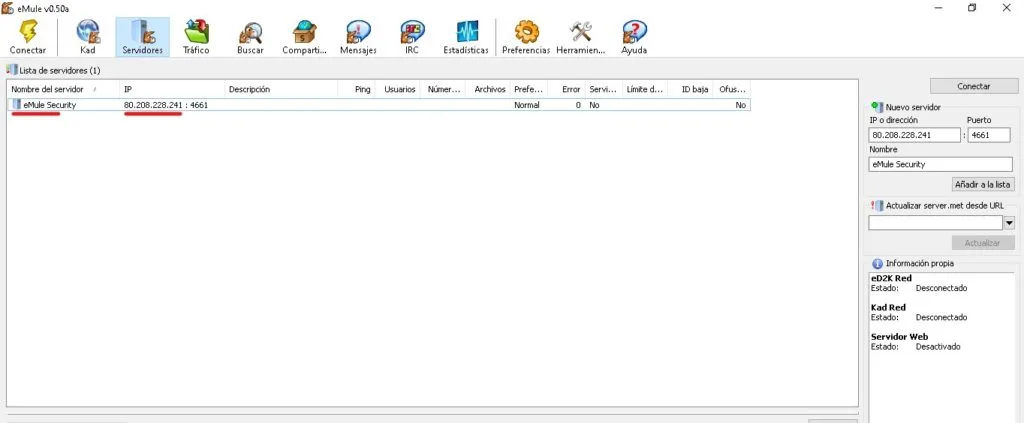Open the IRC chat window
The width and height of the screenshot is (1024, 423).
pos(411,37)
